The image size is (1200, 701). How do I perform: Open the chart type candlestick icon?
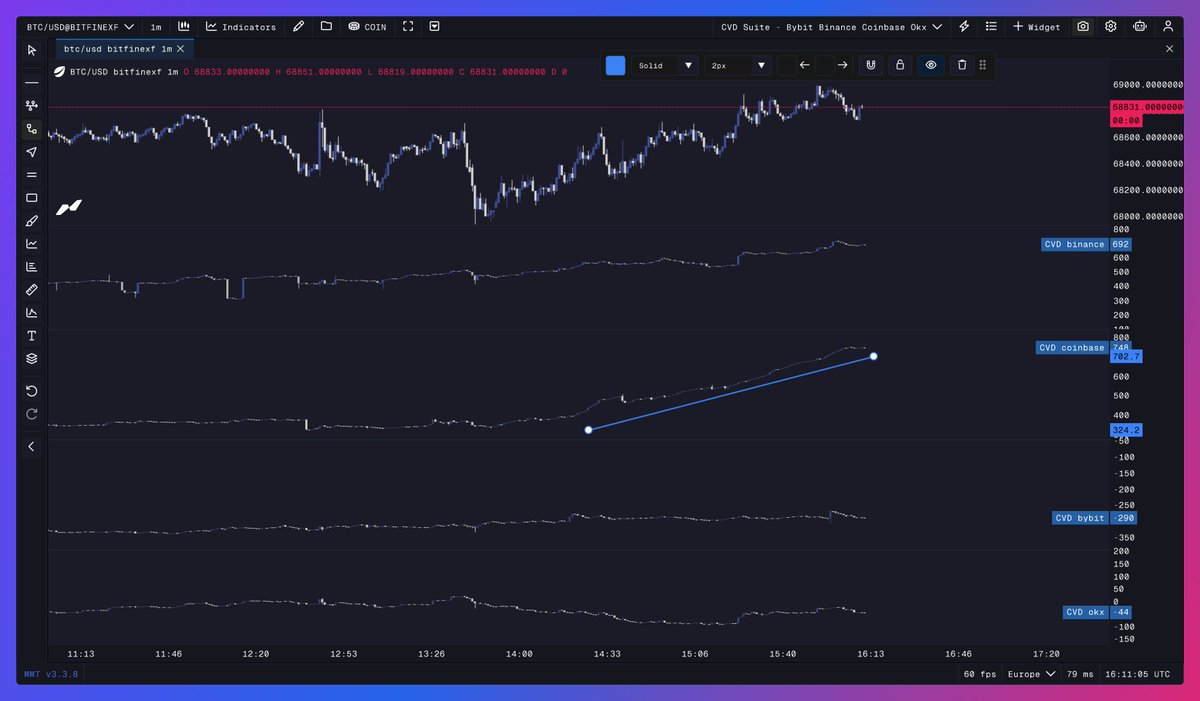pyautogui.click(x=184, y=27)
